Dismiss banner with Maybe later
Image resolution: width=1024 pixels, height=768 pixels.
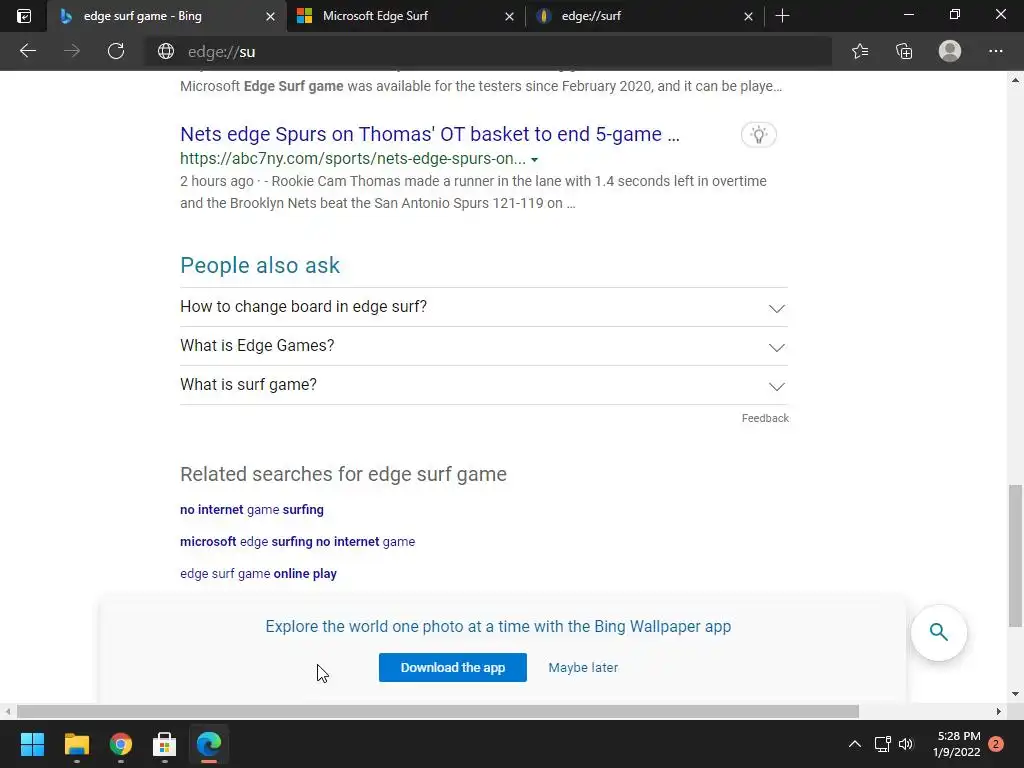click(x=583, y=667)
